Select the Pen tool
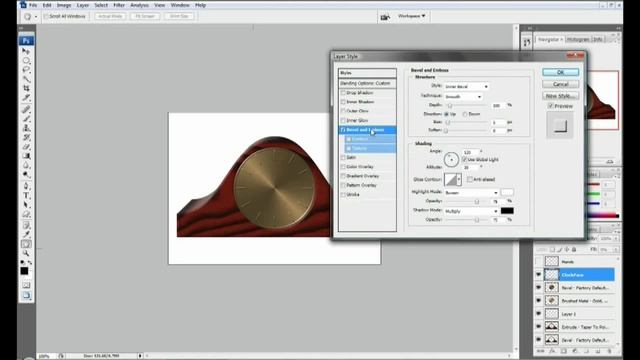This screenshot has height=360, width=640. [x=26, y=186]
